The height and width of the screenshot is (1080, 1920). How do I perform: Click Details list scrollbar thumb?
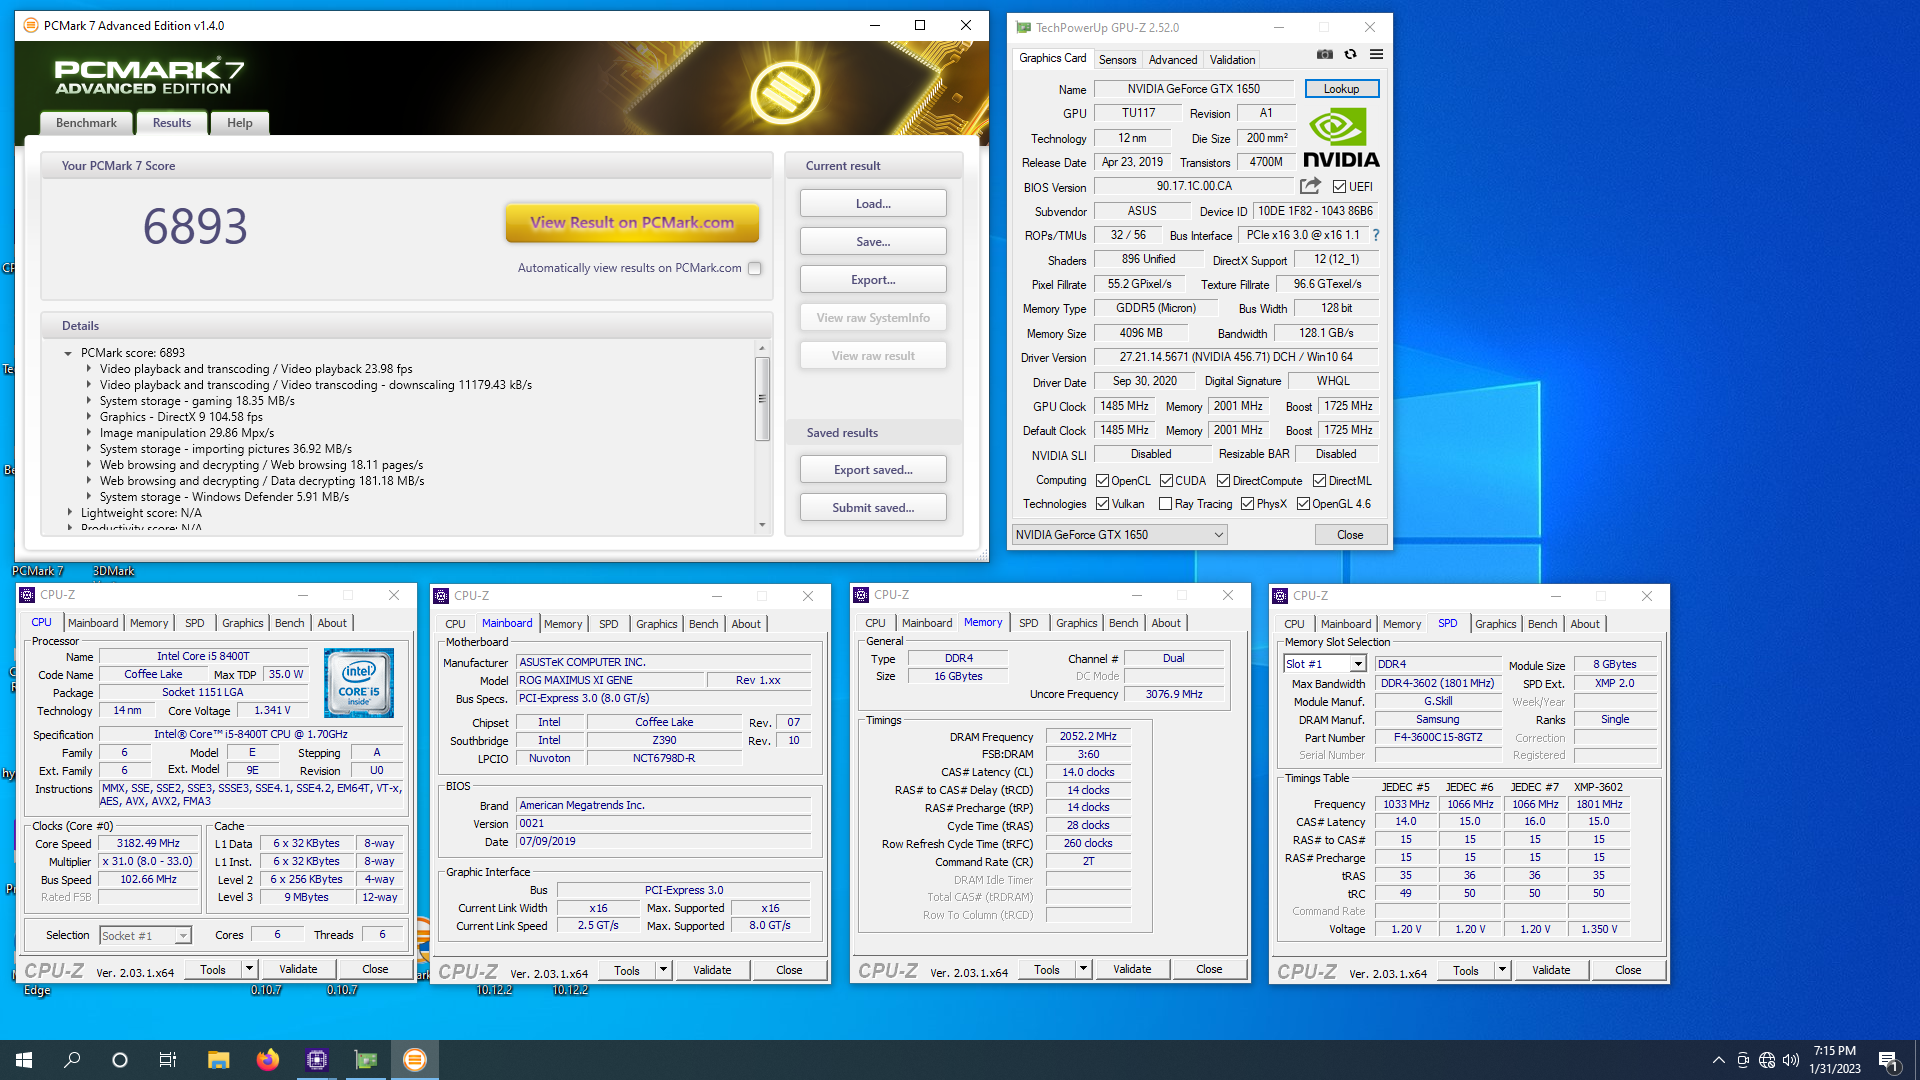coord(762,398)
